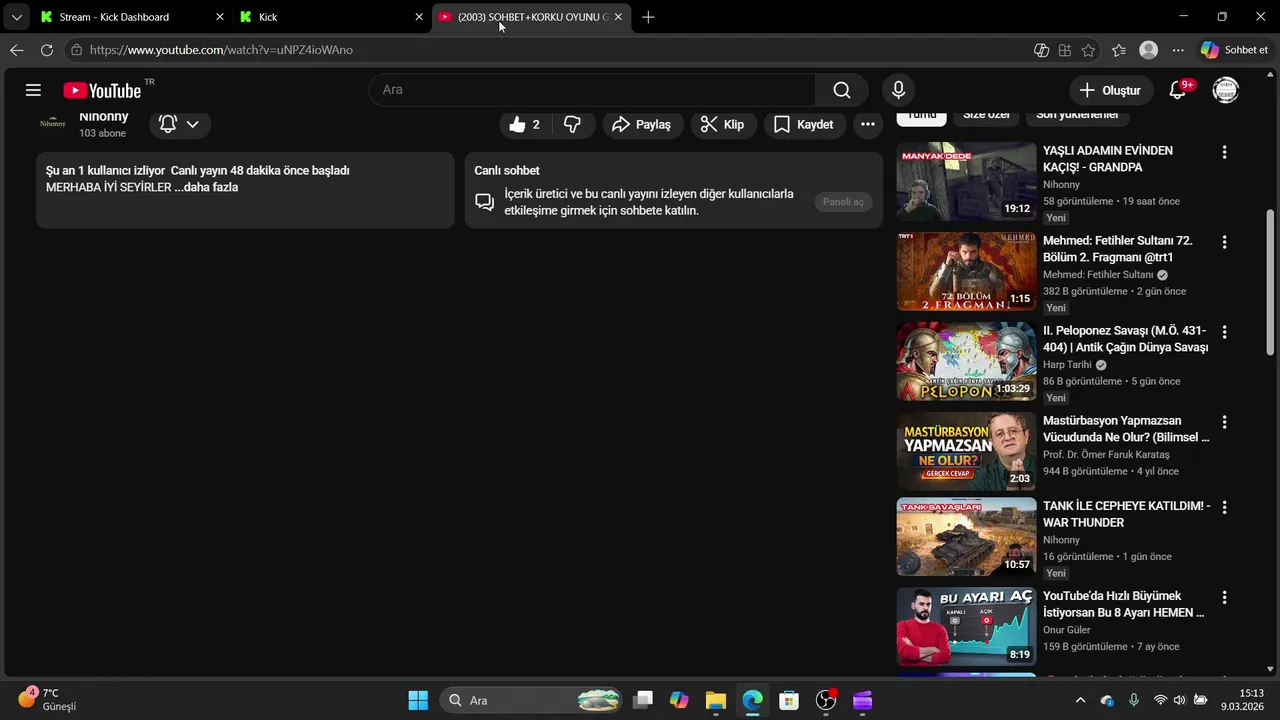This screenshot has height=720, width=1280.
Task: Close the Kick browser tab
Action: click(419, 17)
